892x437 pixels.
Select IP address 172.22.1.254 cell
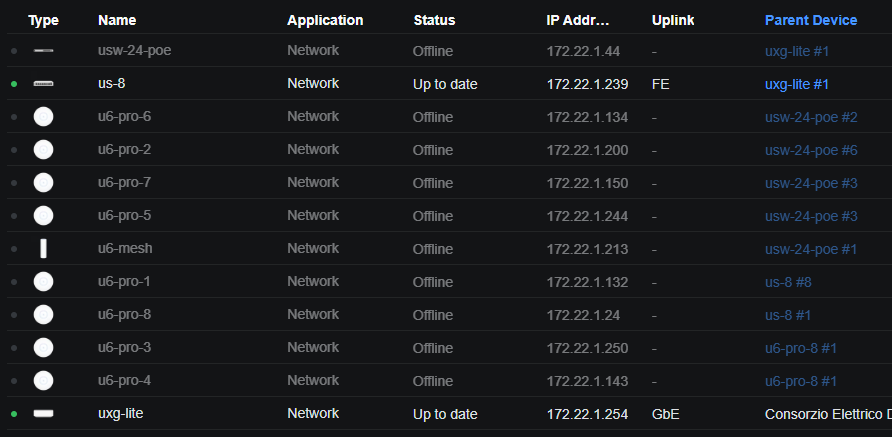587,414
